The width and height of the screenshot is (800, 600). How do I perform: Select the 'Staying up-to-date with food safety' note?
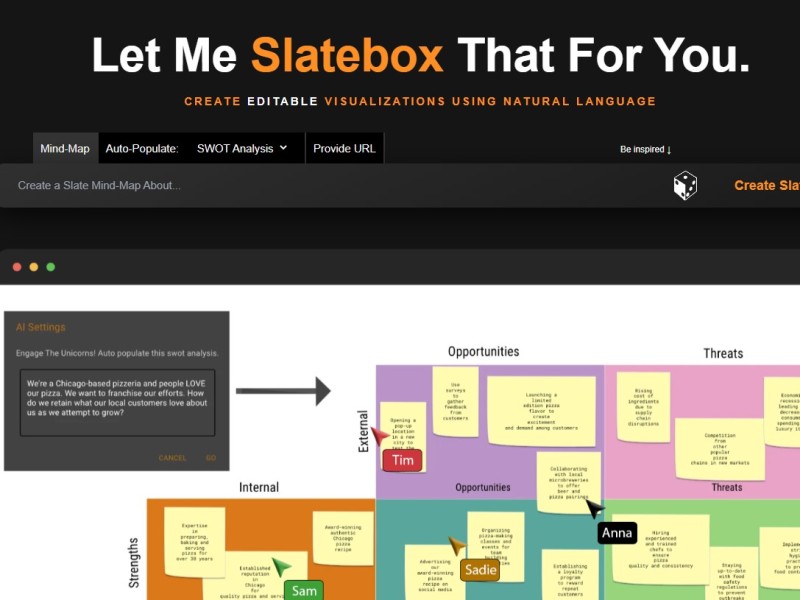pyautogui.click(x=732, y=574)
